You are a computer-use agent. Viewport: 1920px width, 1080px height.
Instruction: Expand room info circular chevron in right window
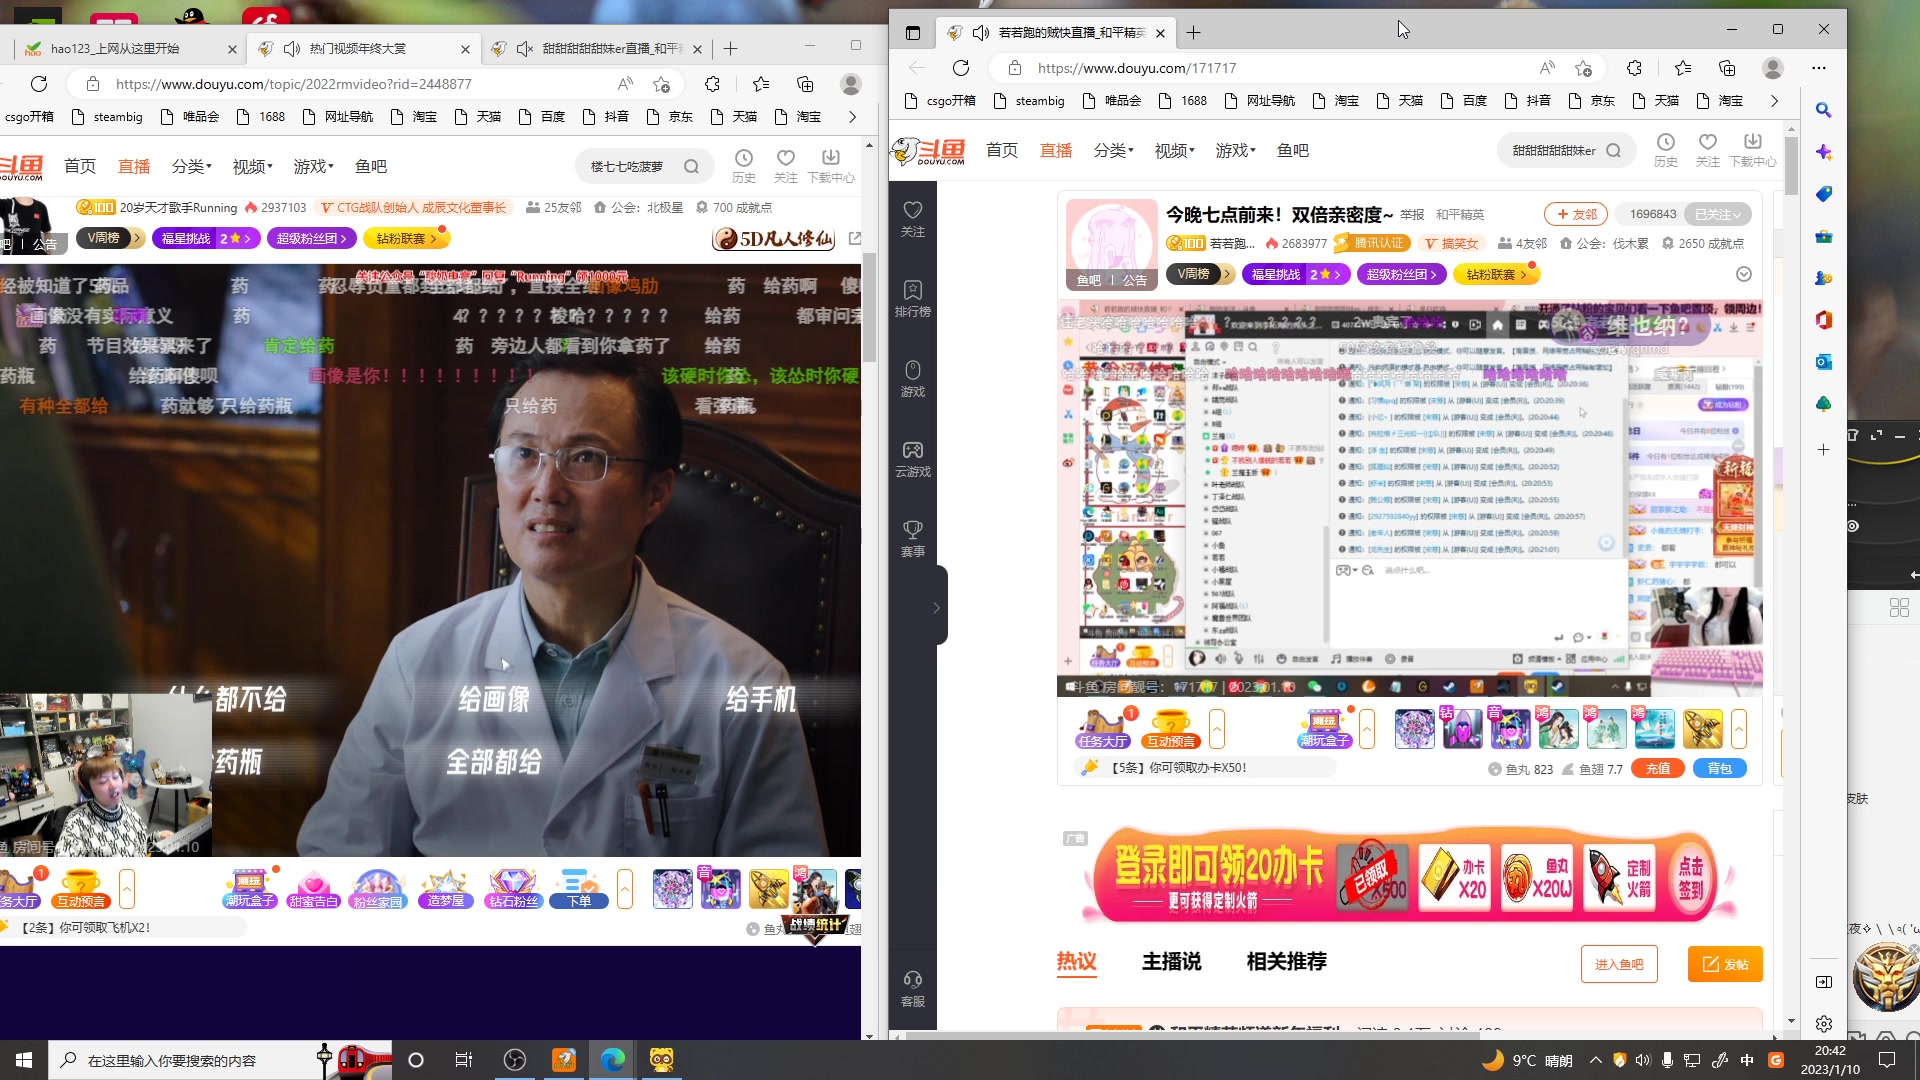[x=1743, y=274]
